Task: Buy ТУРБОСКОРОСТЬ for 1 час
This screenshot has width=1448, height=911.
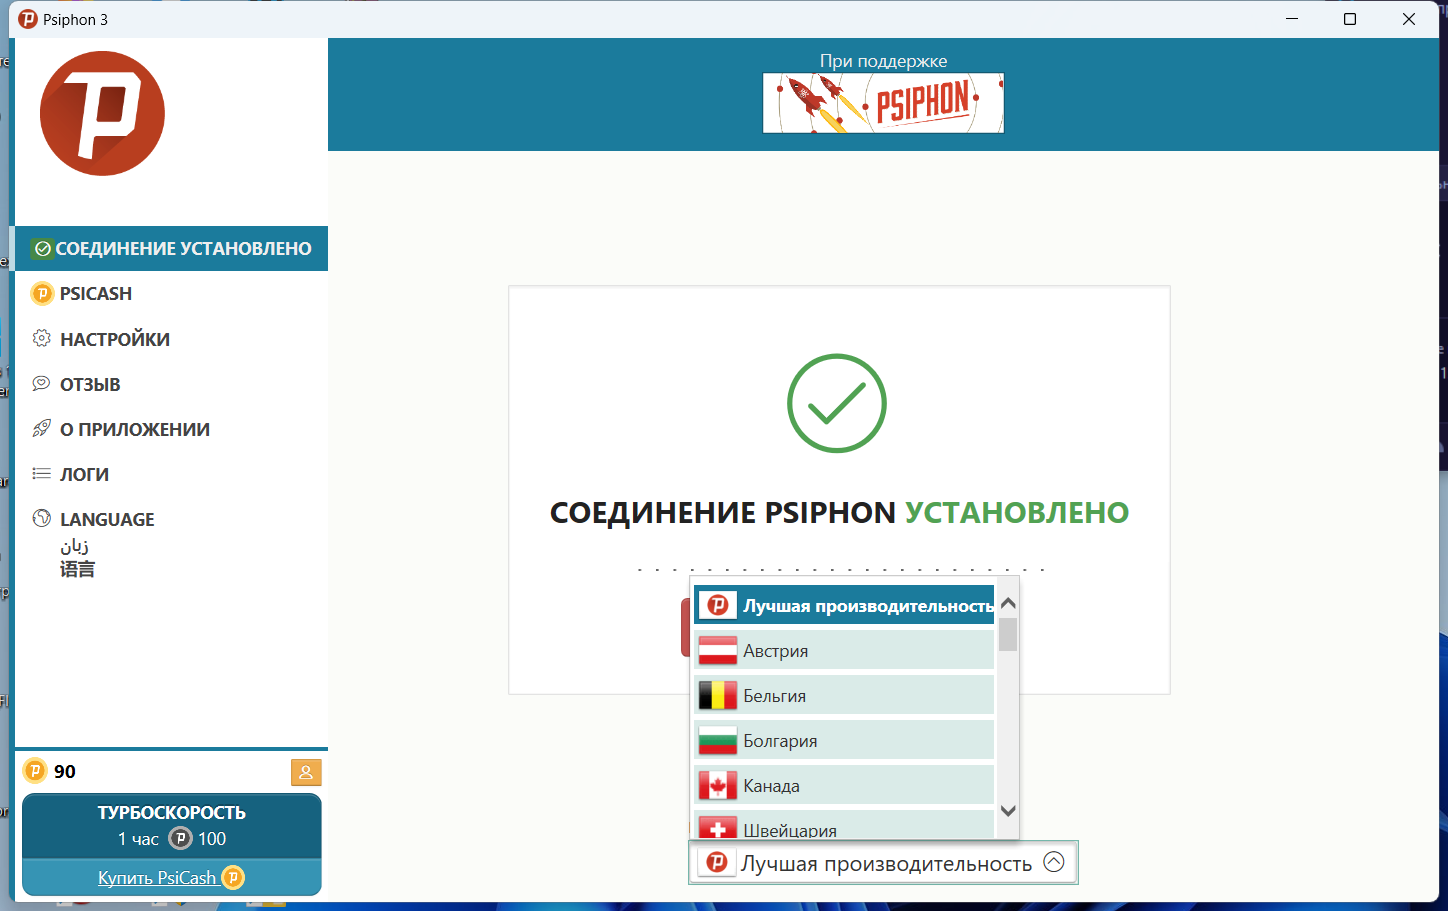Action: tap(172, 826)
